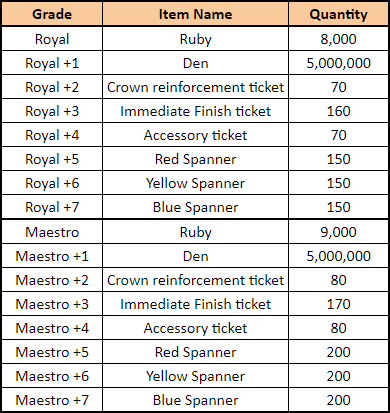Viewport: 390px width, 413px height.
Task: Click the Royal +6 Yellow Spanner cell
Action: (195, 183)
